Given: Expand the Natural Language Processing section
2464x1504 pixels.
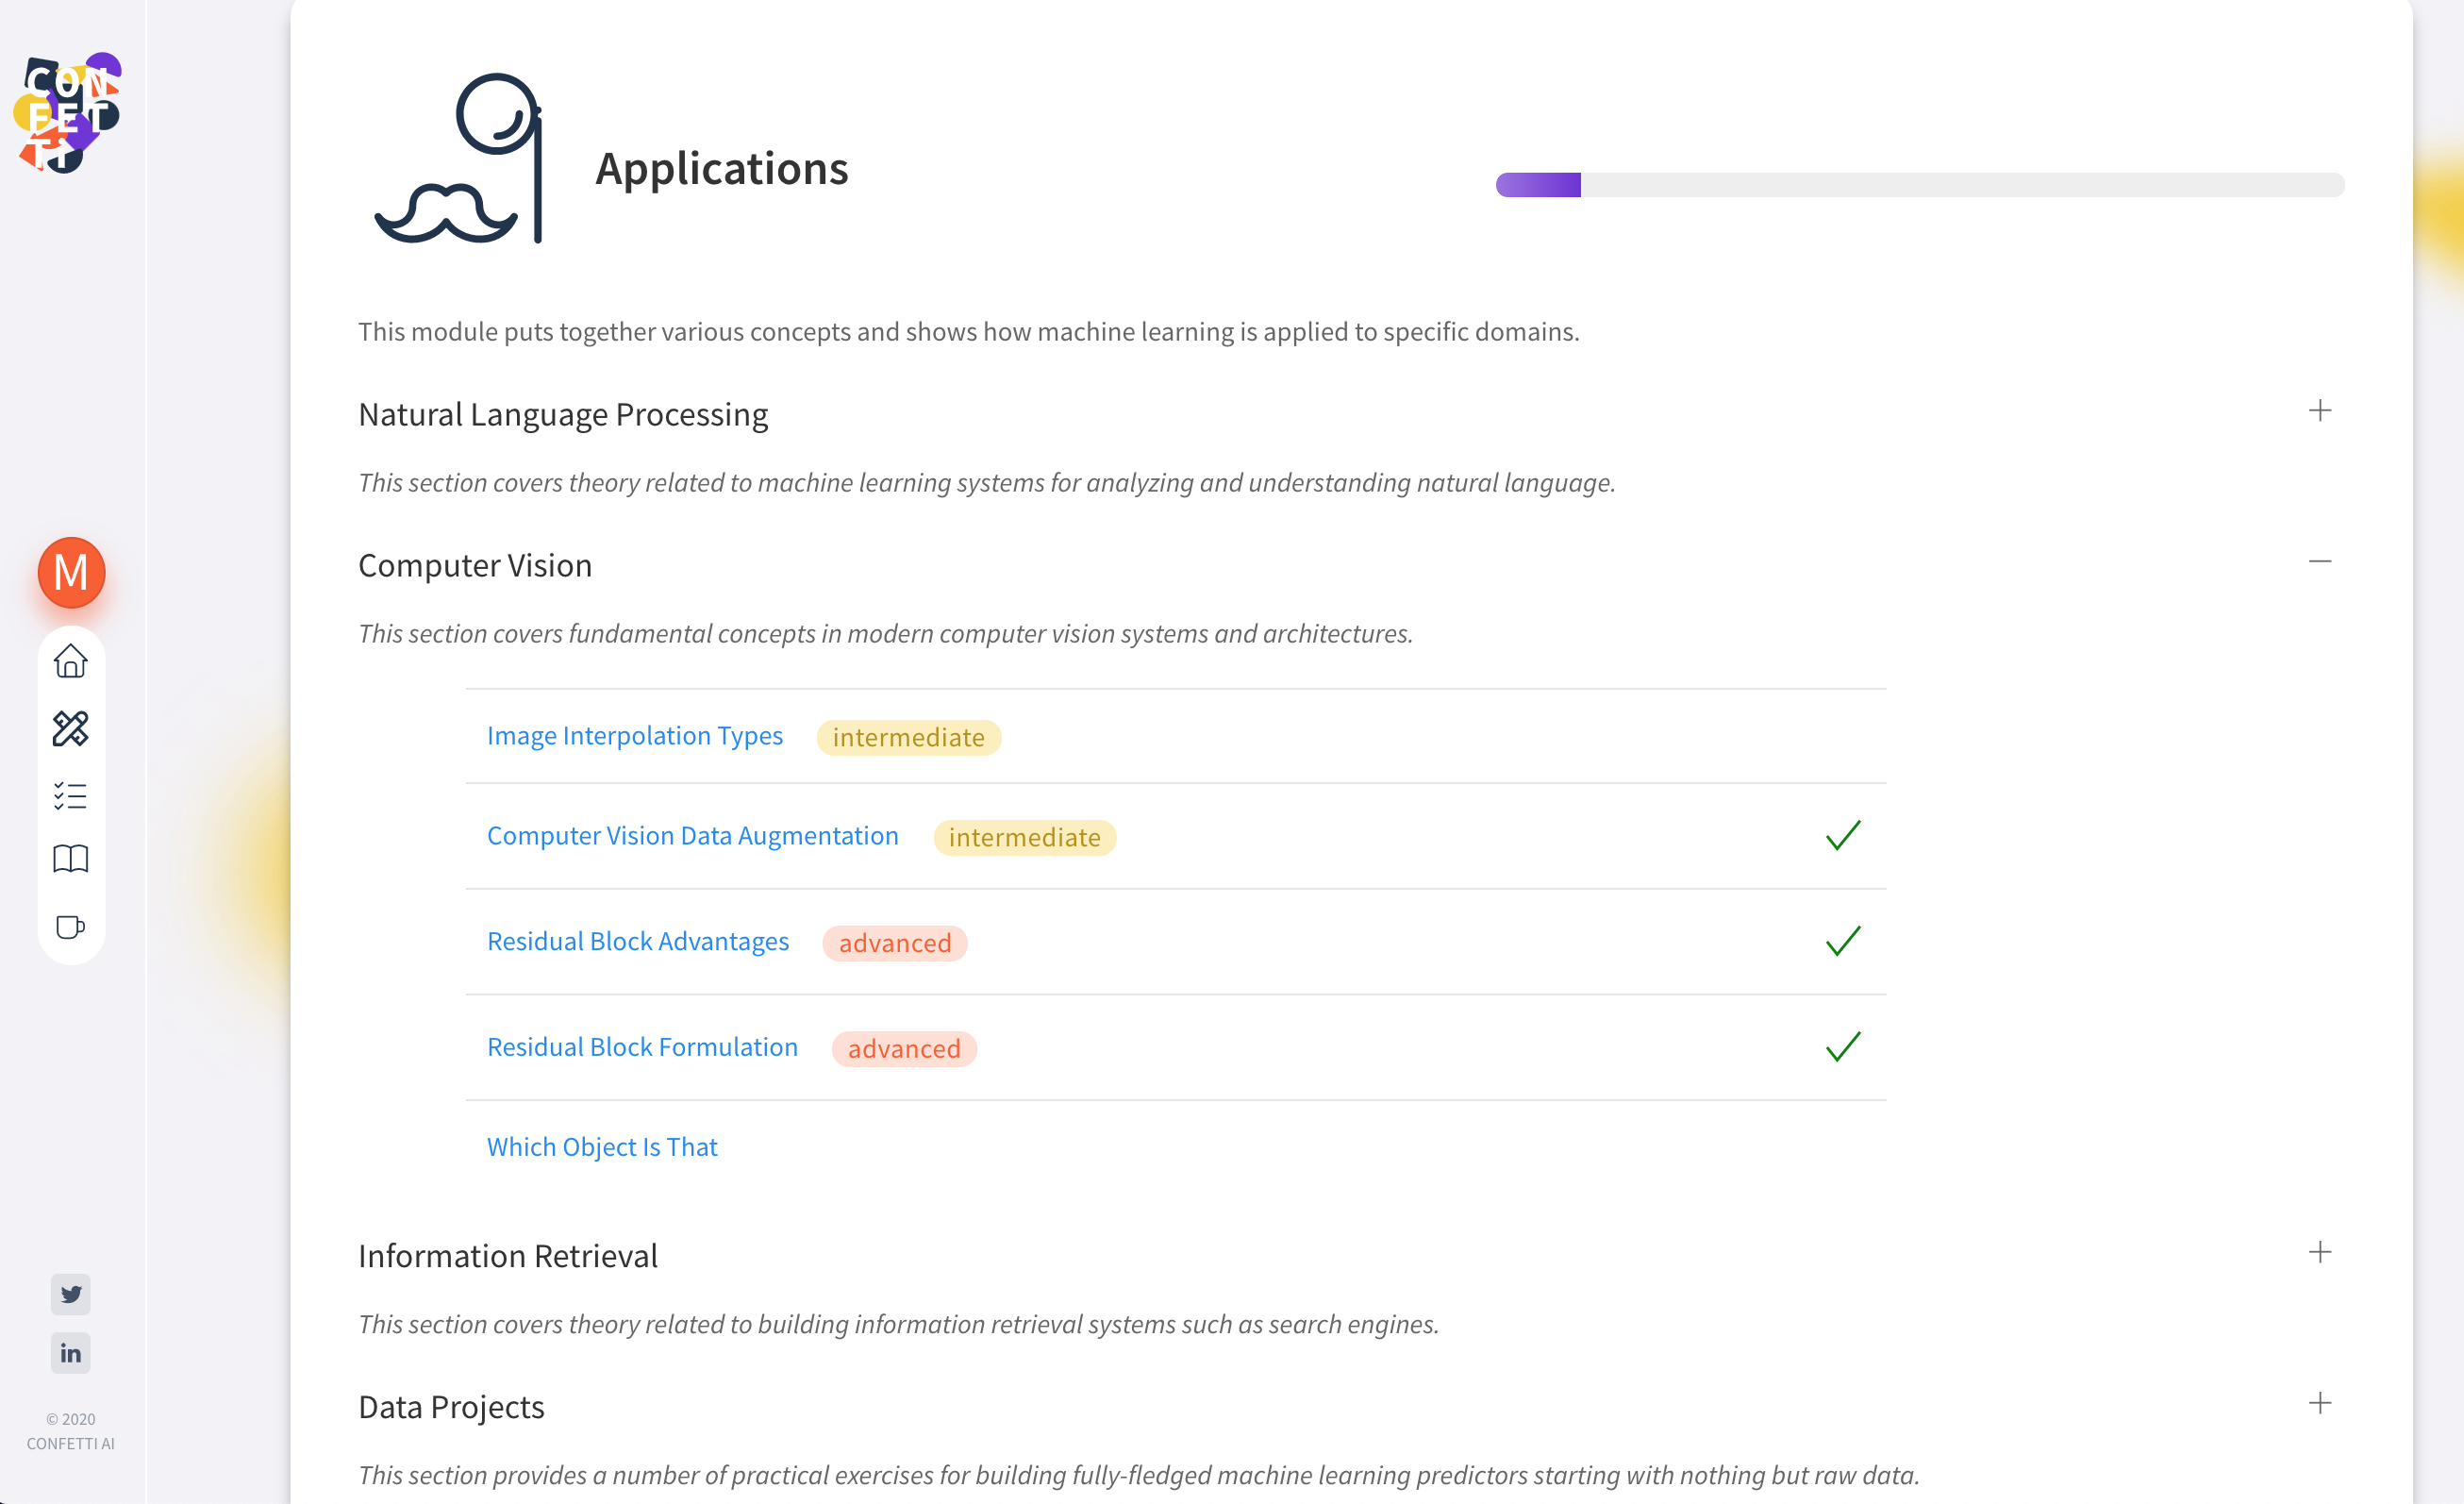Looking at the screenshot, I should pyautogui.click(x=2319, y=411).
